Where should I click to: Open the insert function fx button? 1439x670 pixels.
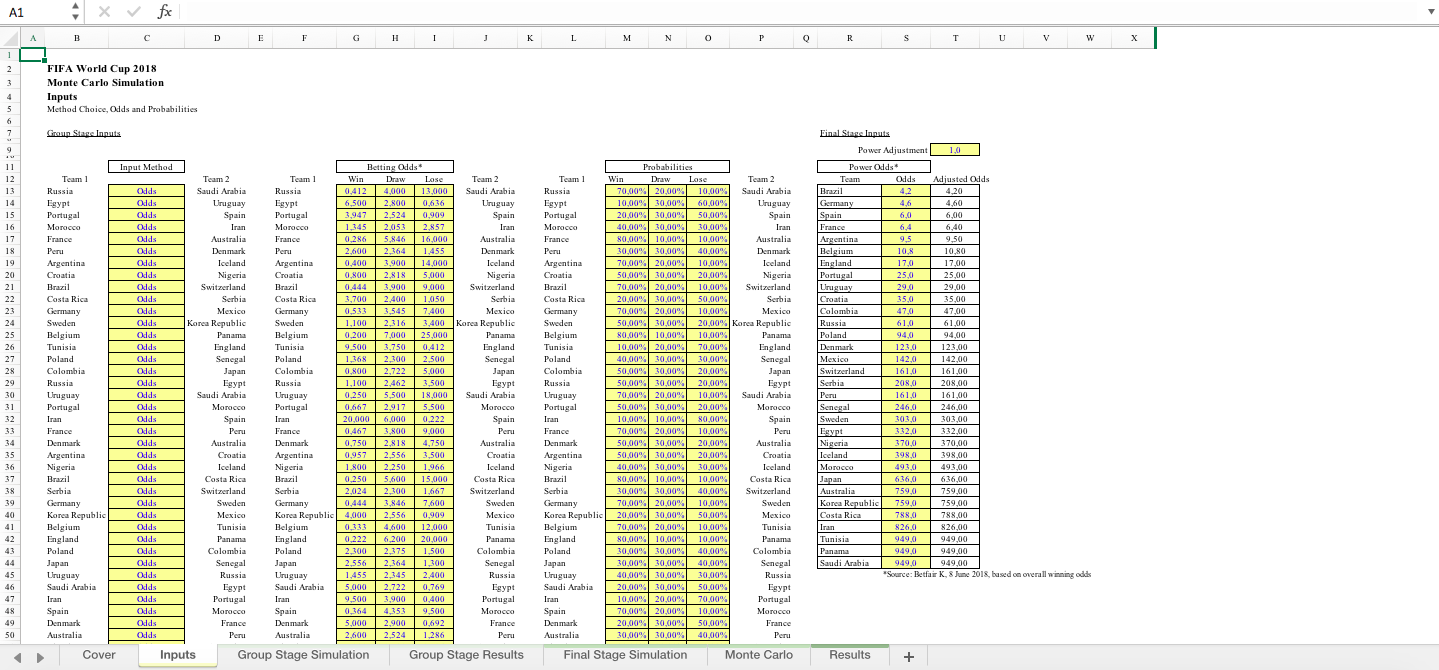tap(165, 11)
